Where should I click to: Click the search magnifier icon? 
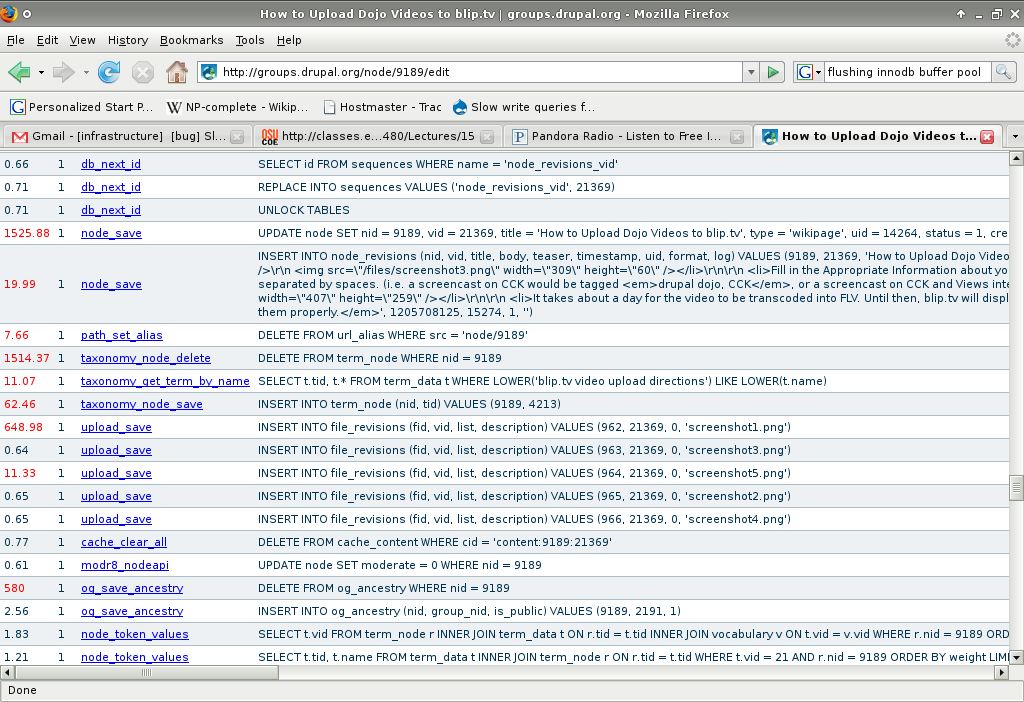click(1003, 72)
